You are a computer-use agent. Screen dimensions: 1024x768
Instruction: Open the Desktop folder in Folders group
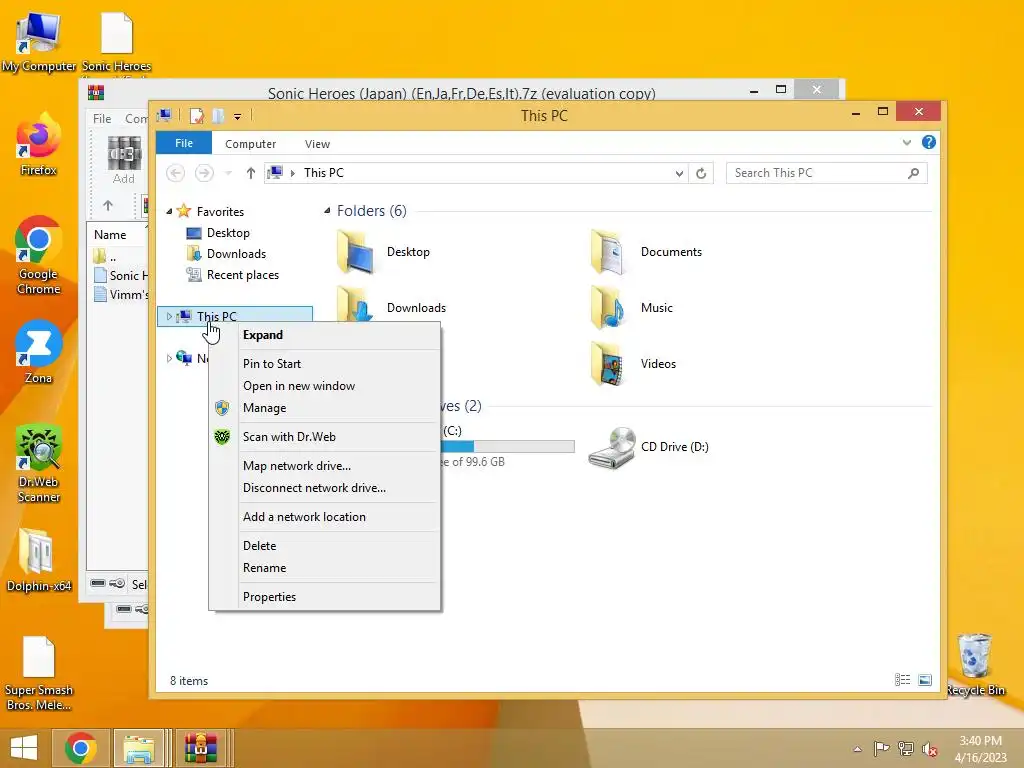click(x=384, y=252)
